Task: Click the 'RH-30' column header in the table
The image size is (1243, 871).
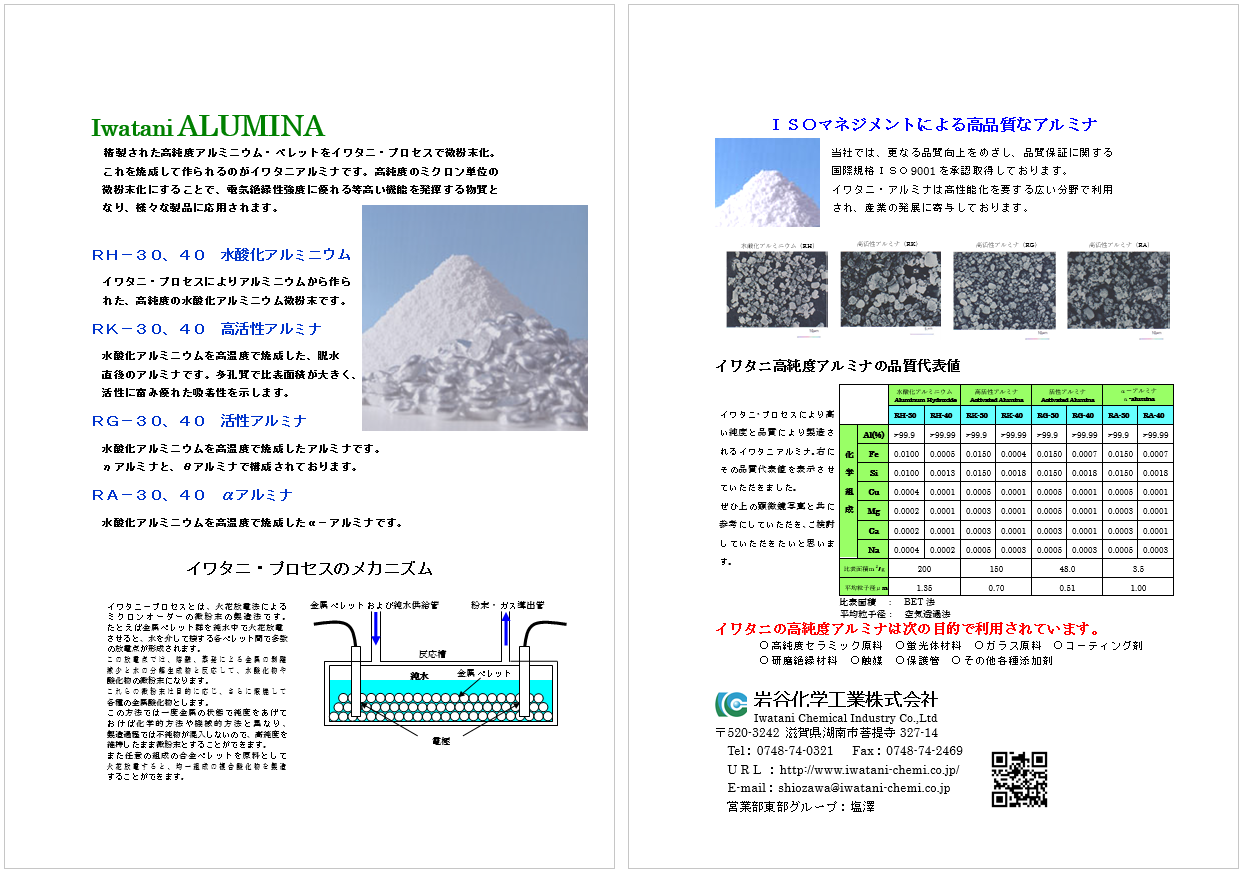Action: (x=905, y=416)
